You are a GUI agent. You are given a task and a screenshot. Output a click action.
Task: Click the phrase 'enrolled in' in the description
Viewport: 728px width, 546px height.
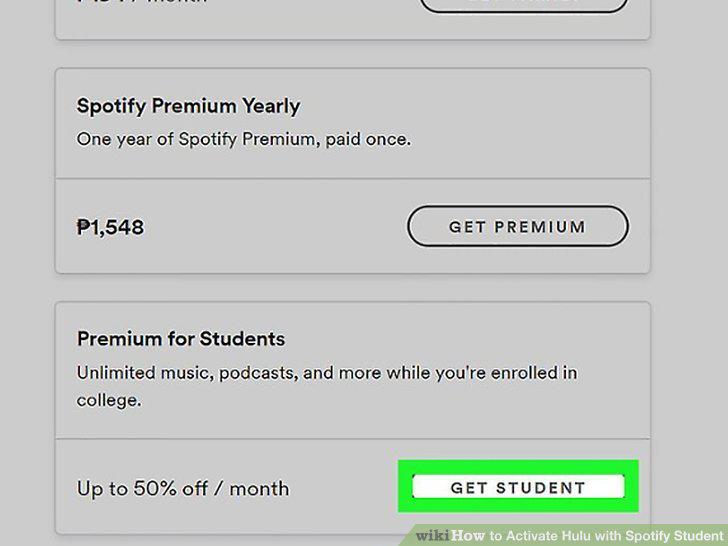tap(534, 373)
